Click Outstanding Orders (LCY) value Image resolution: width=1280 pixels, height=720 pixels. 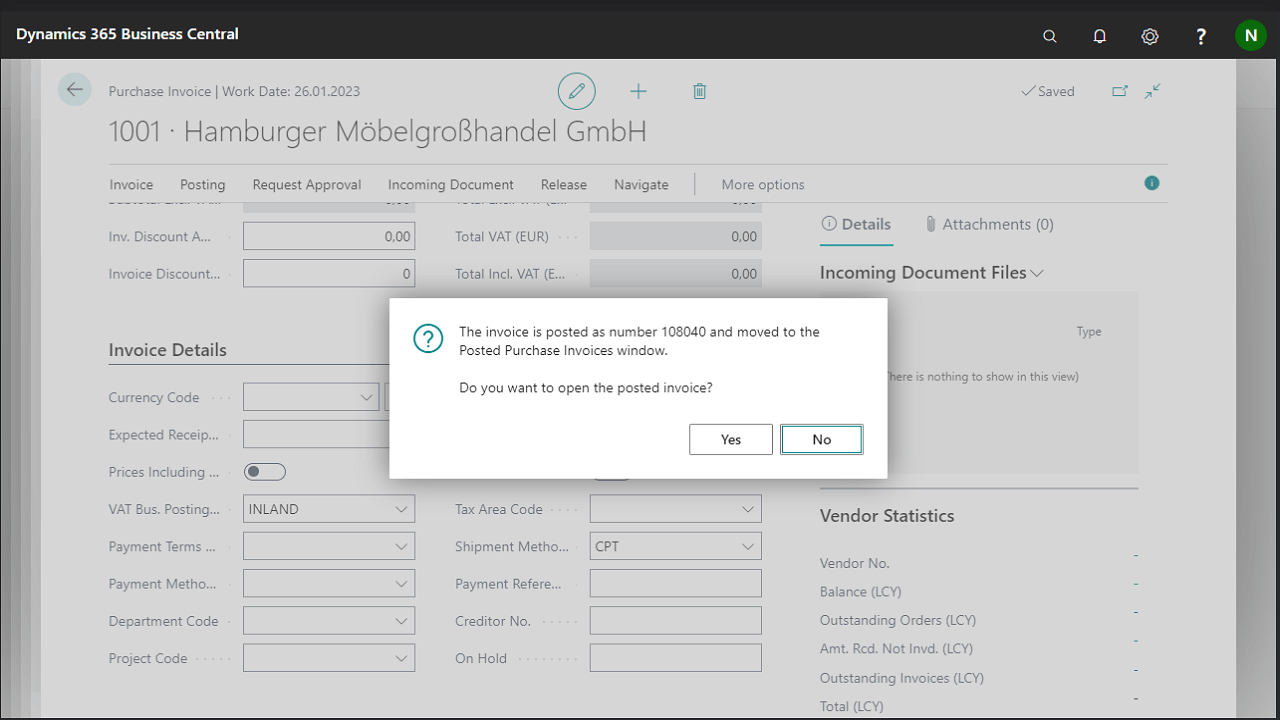1136,612
